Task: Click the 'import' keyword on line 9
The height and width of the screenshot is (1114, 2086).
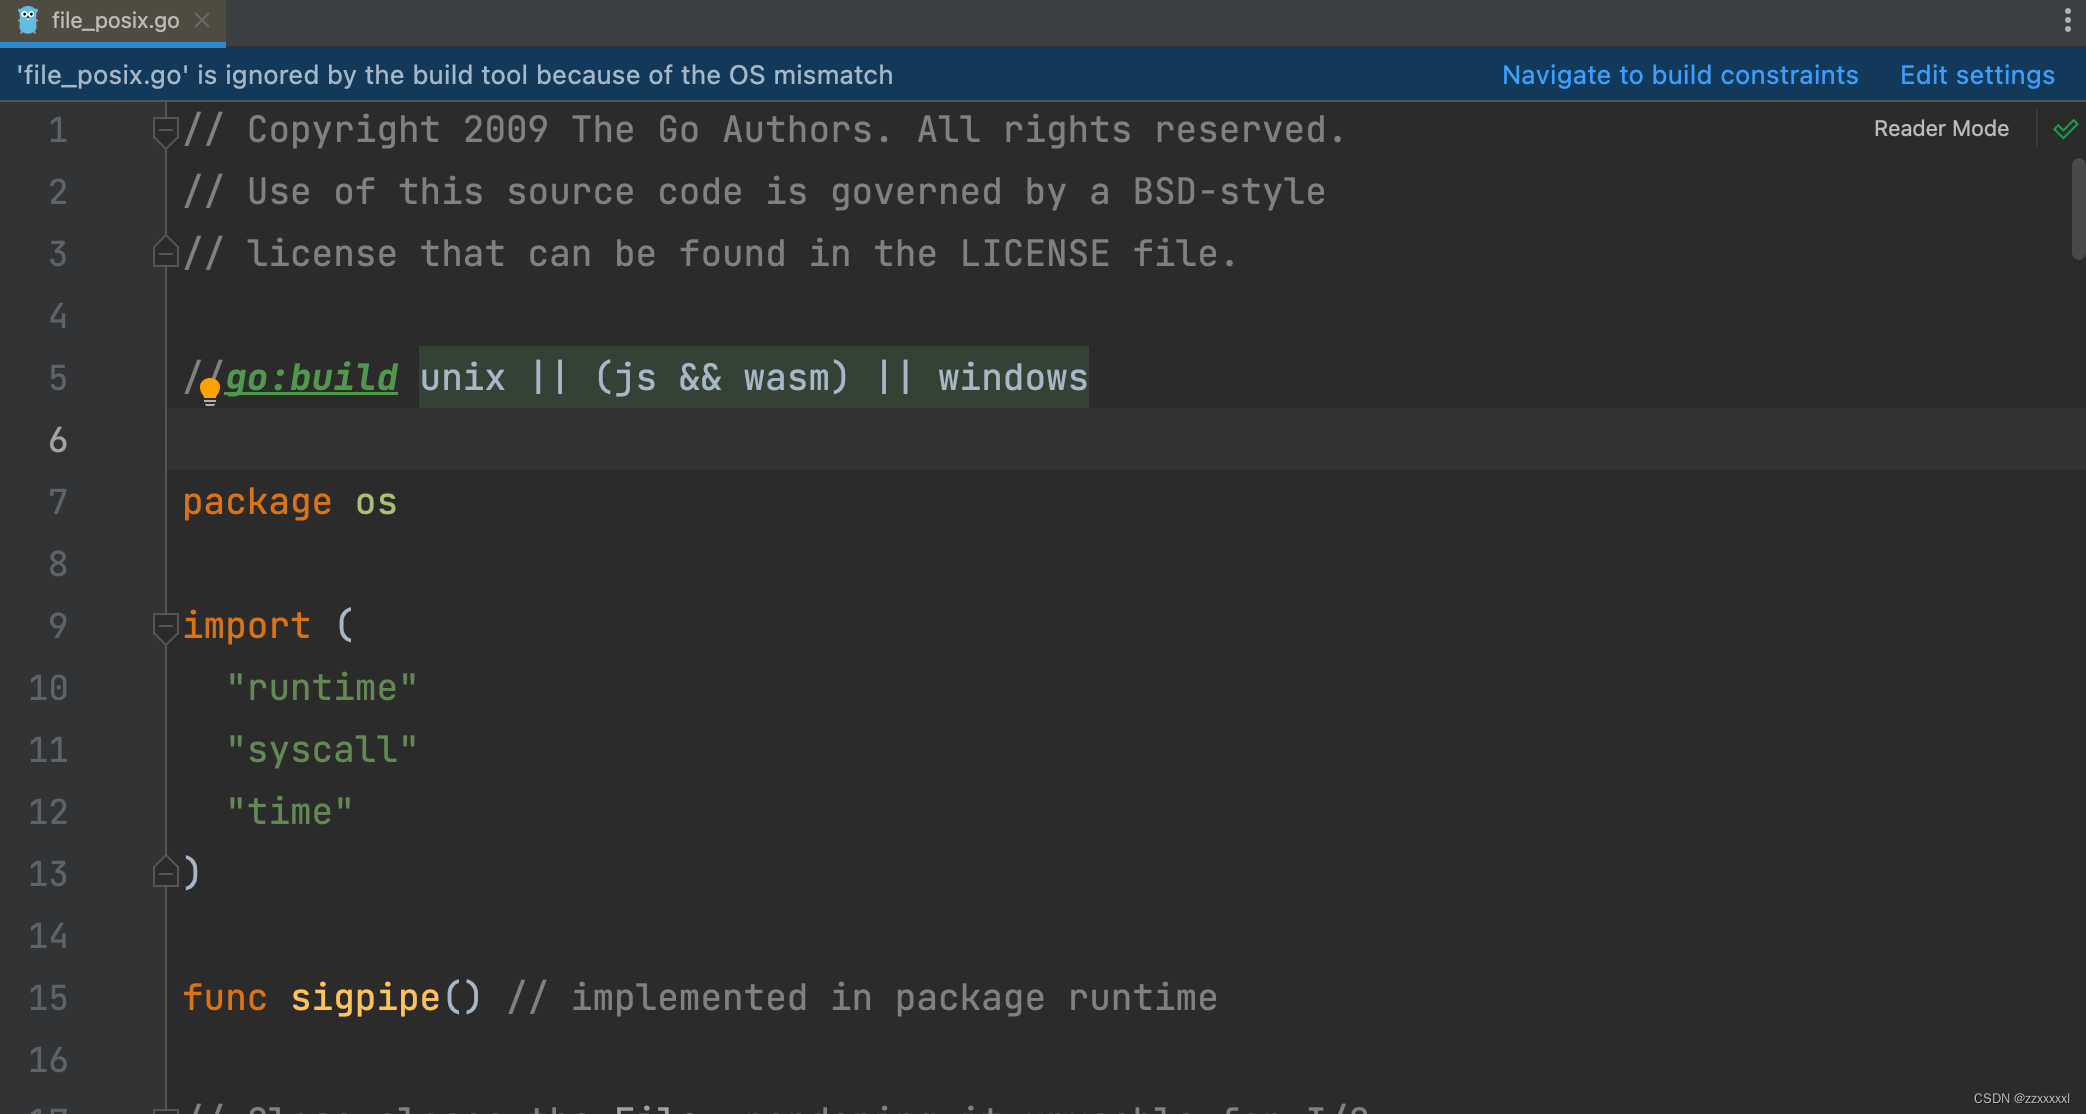Action: (246, 626)
